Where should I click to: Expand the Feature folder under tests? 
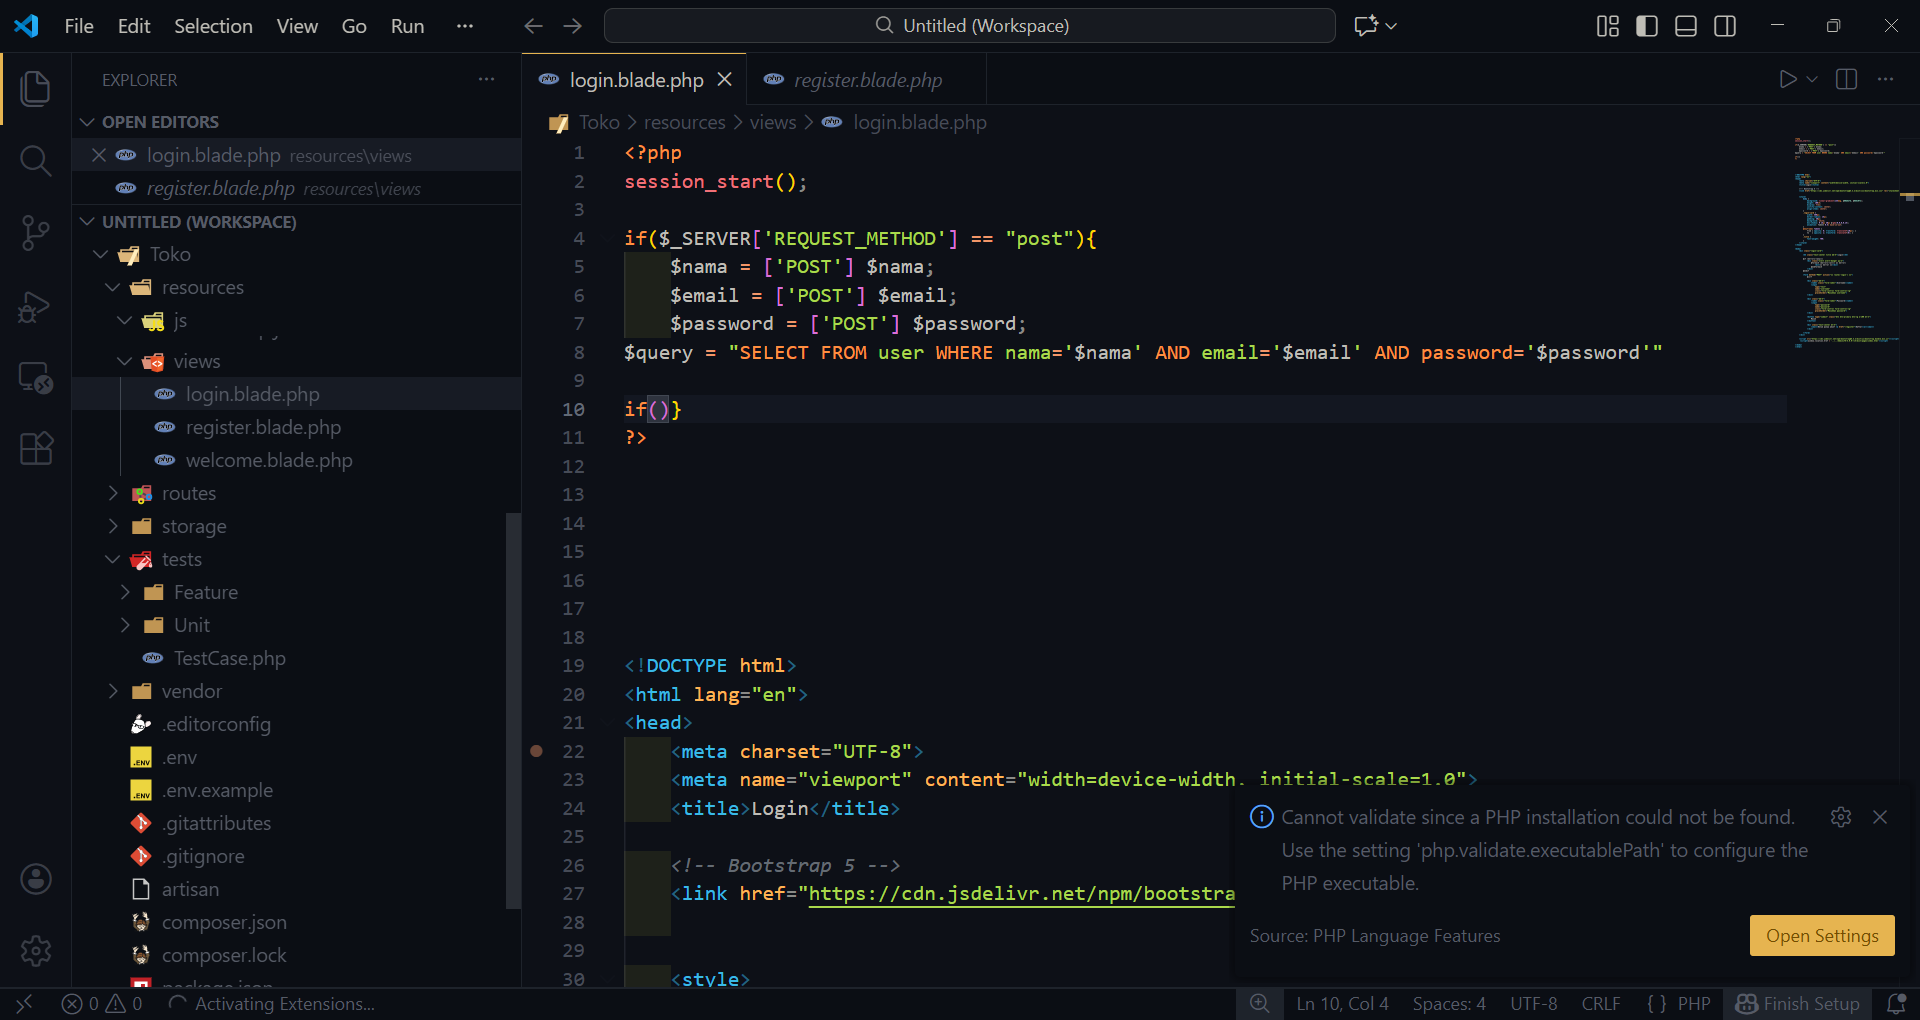(x=124, y=592)
